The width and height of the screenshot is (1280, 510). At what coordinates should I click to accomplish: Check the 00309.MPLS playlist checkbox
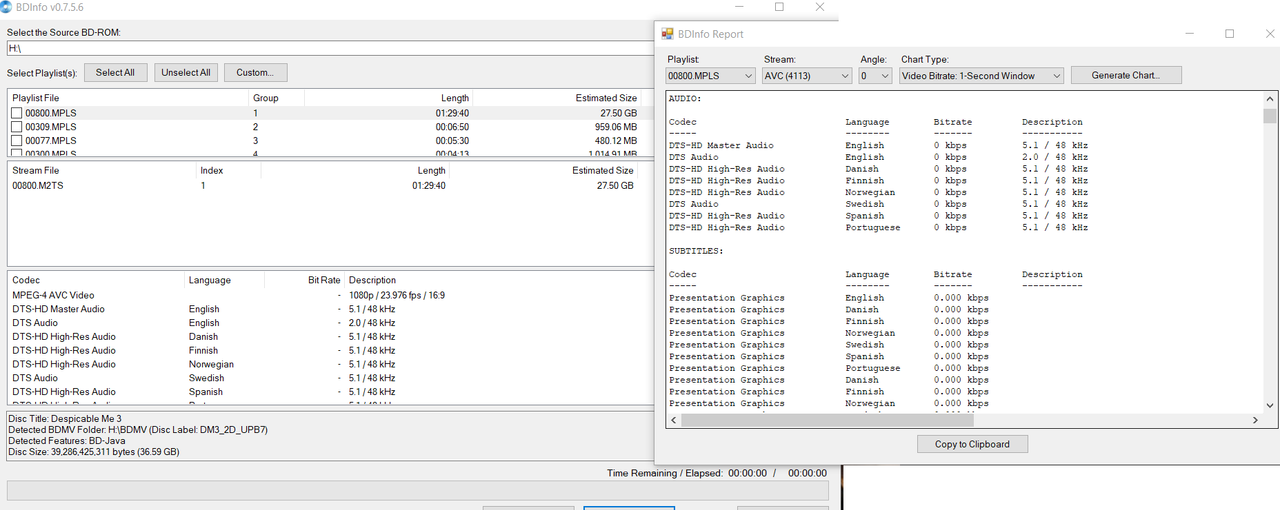tap(17, 127)
